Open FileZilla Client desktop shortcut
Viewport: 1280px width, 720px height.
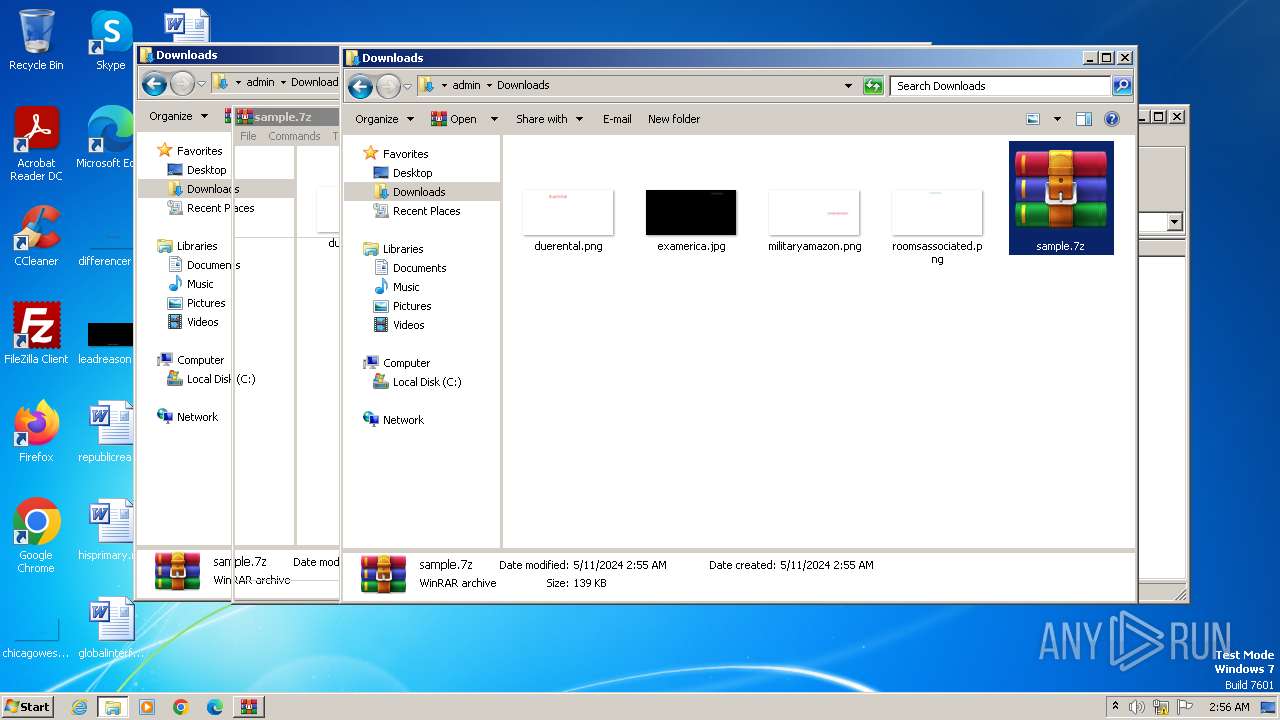(x=36, y=333)
